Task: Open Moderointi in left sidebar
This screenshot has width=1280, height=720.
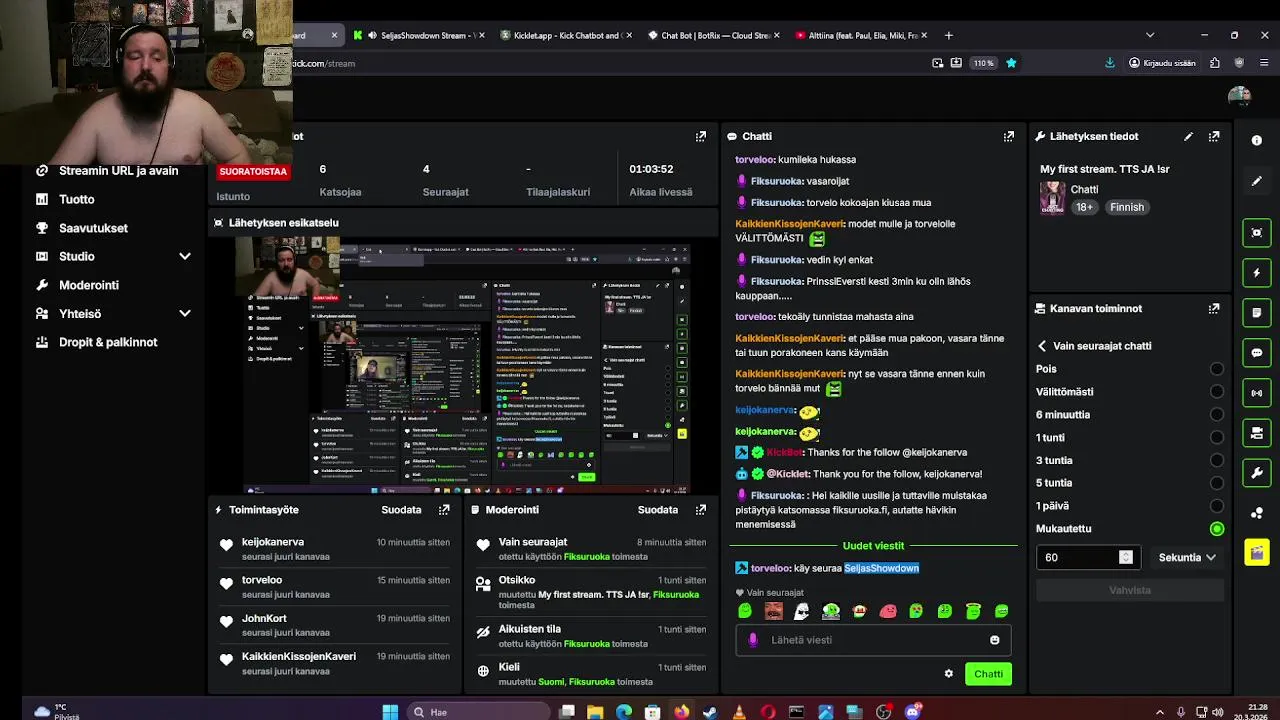Action: click(89, 285)
